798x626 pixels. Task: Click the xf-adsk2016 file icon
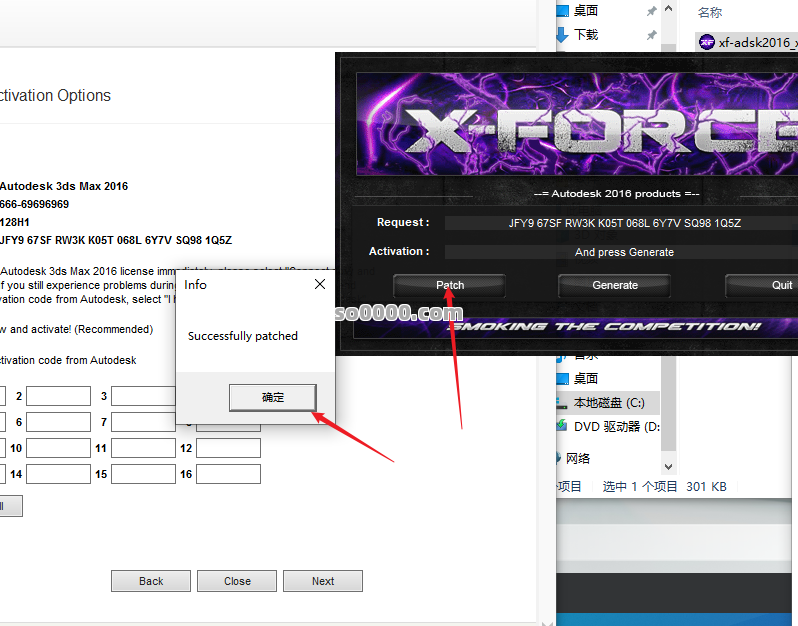(x=707, y=42)
